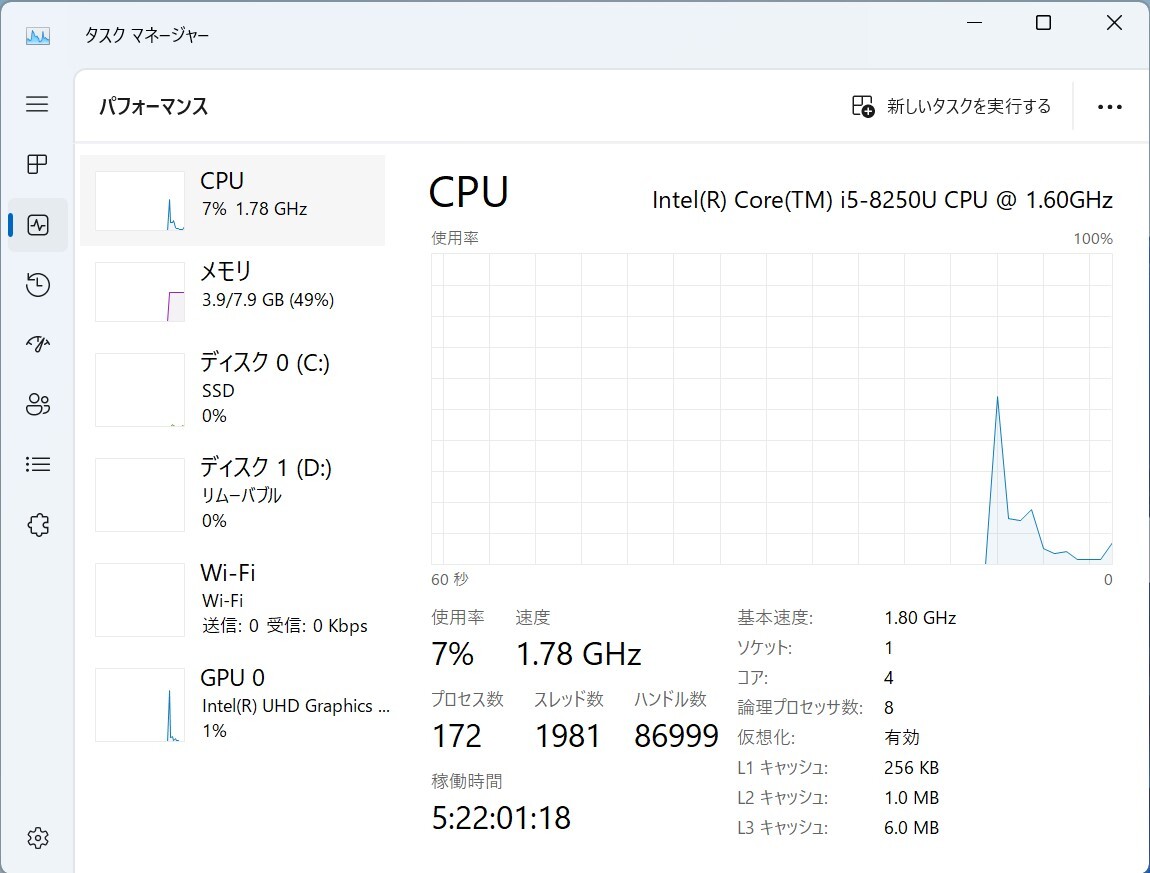
Task: Open Task Manager settings gear
Action: (37, 838)
